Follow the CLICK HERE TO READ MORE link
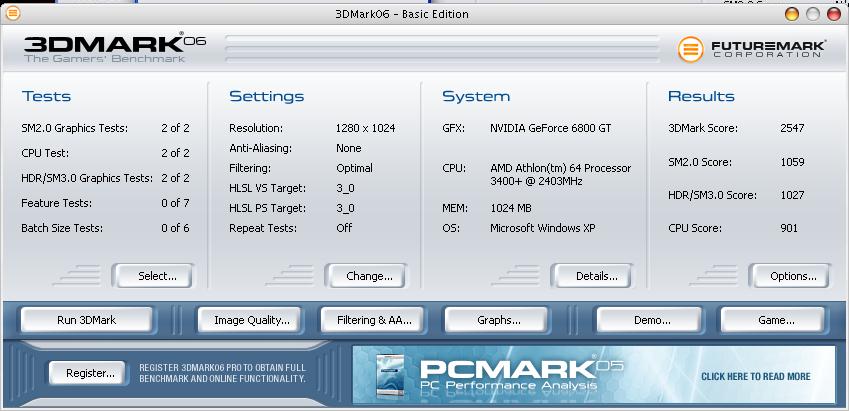This screenshot has width=849, height=411. (755, 376)
